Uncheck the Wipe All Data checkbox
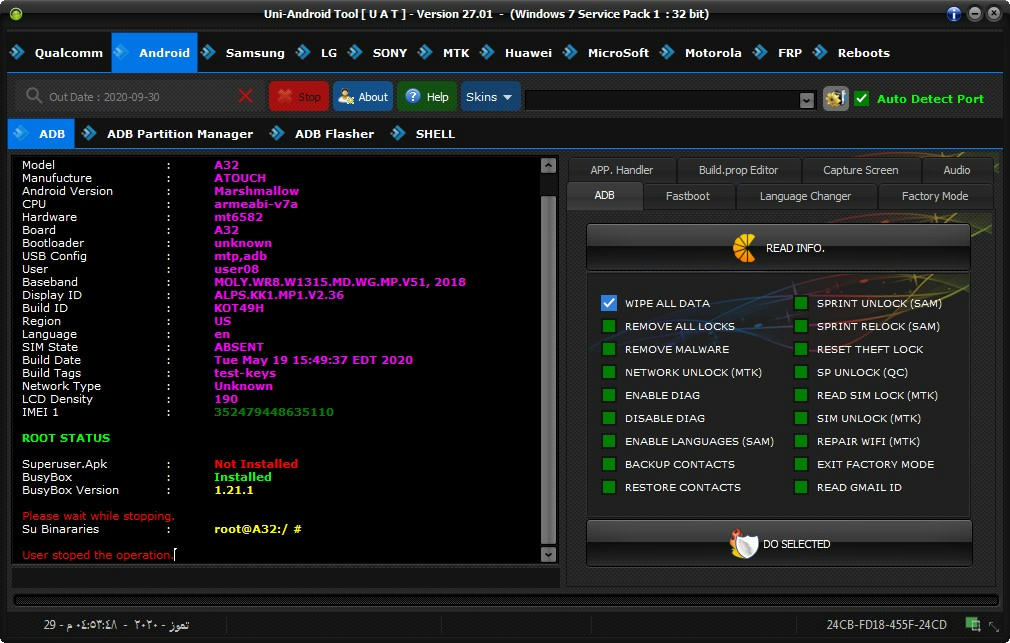The image size is (1010, 643). click(x=609, y=303)
